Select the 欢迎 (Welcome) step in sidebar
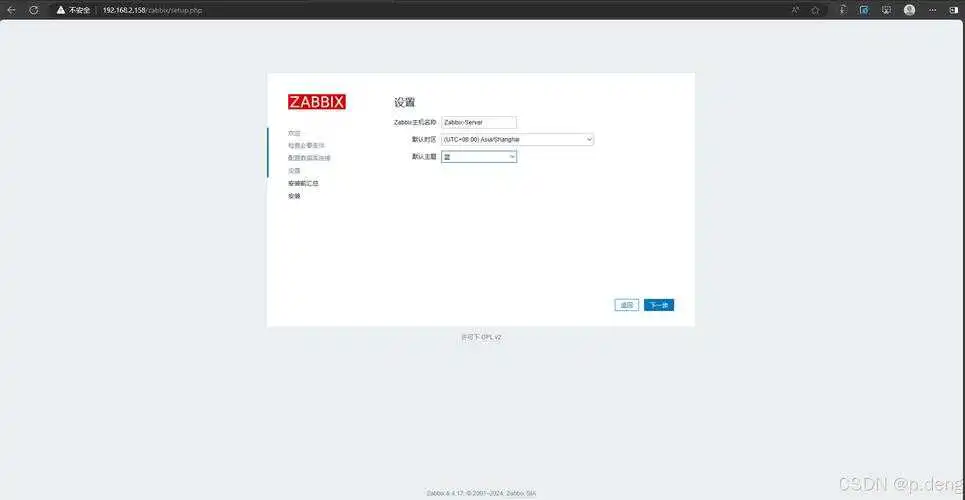This screenshot has width=965, height=500. pyautogui.click(x=294, y=133)
